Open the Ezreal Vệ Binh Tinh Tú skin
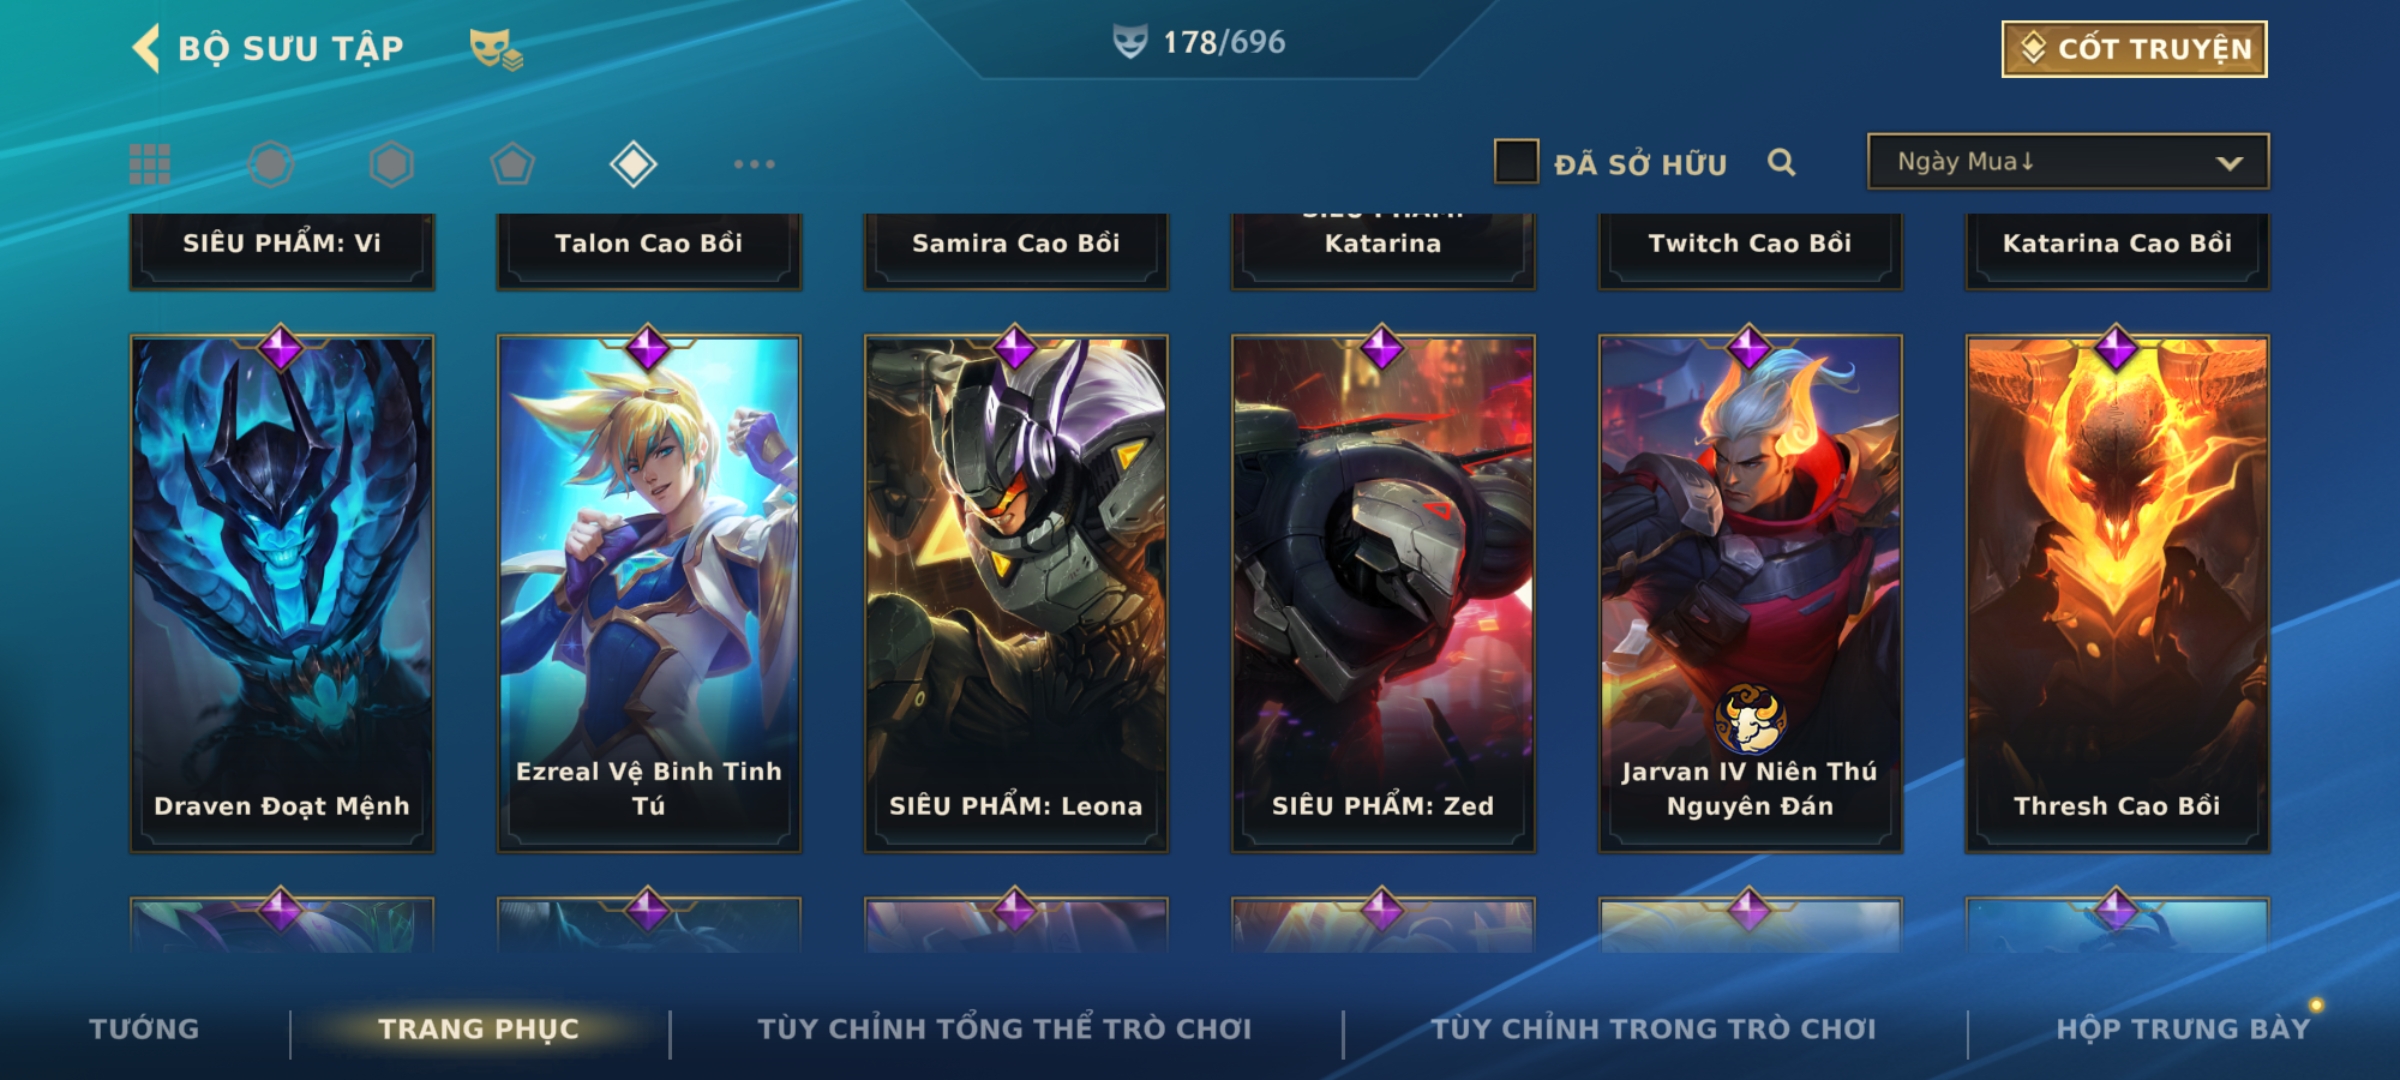2400x1080 pixels. click(649, 594)
